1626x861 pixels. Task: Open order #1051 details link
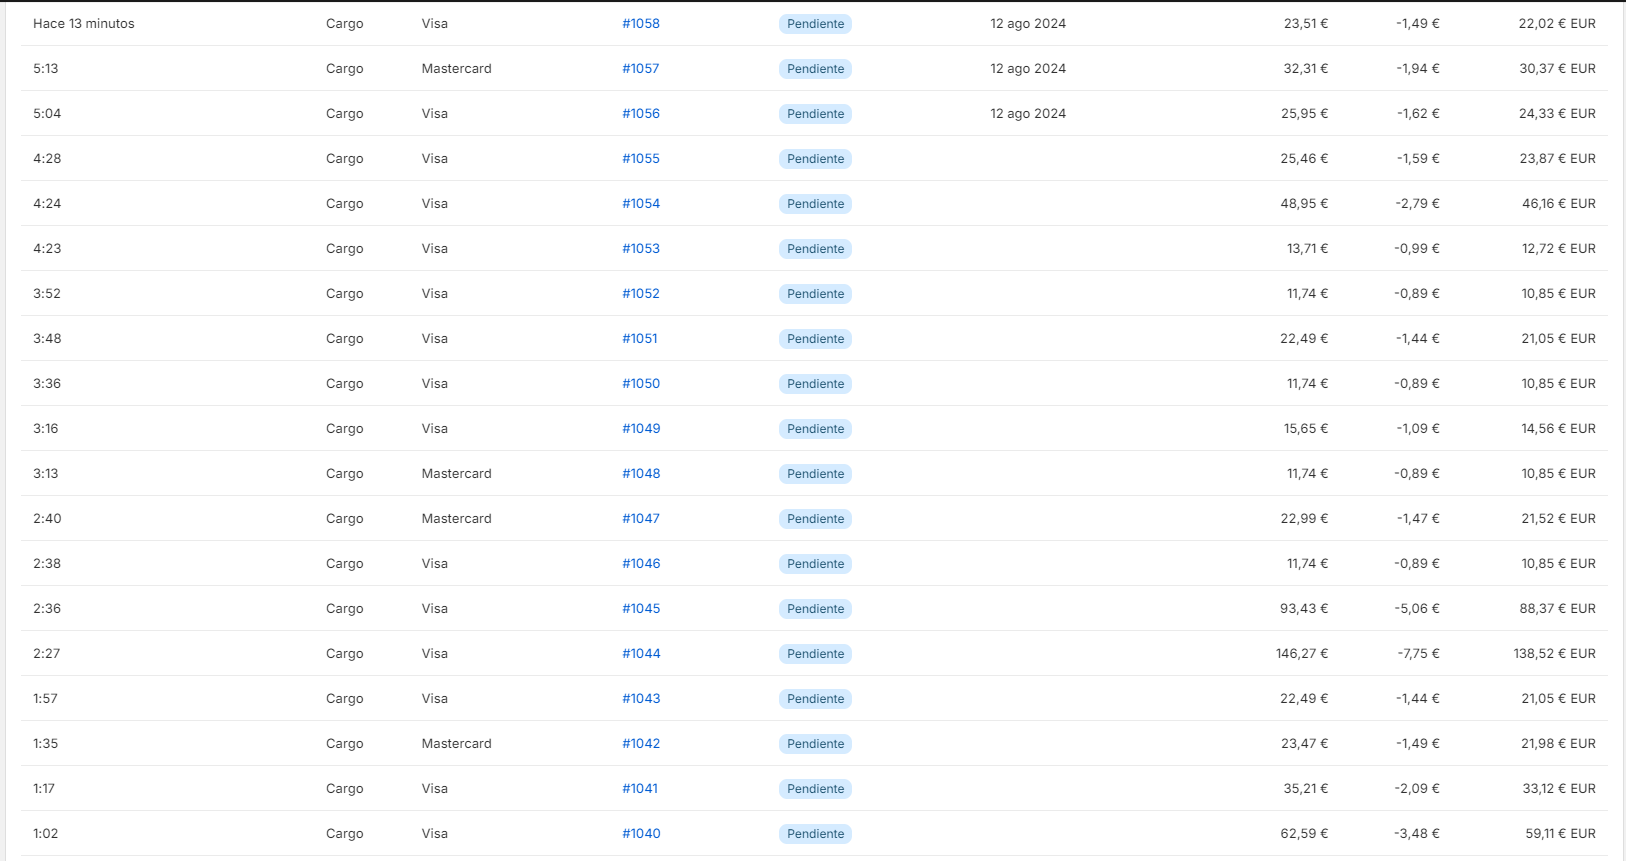(640, 338)
